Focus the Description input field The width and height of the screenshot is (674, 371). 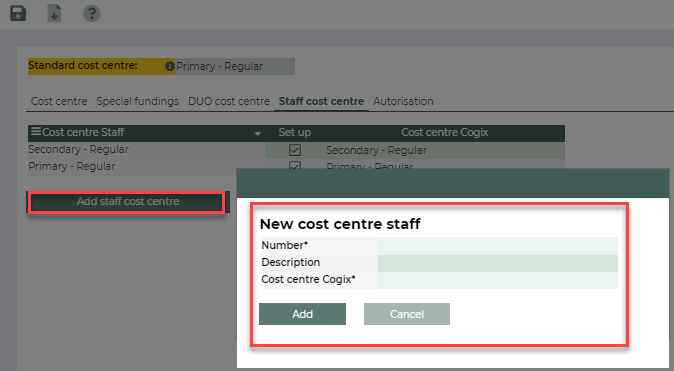(x=498, y=263)
